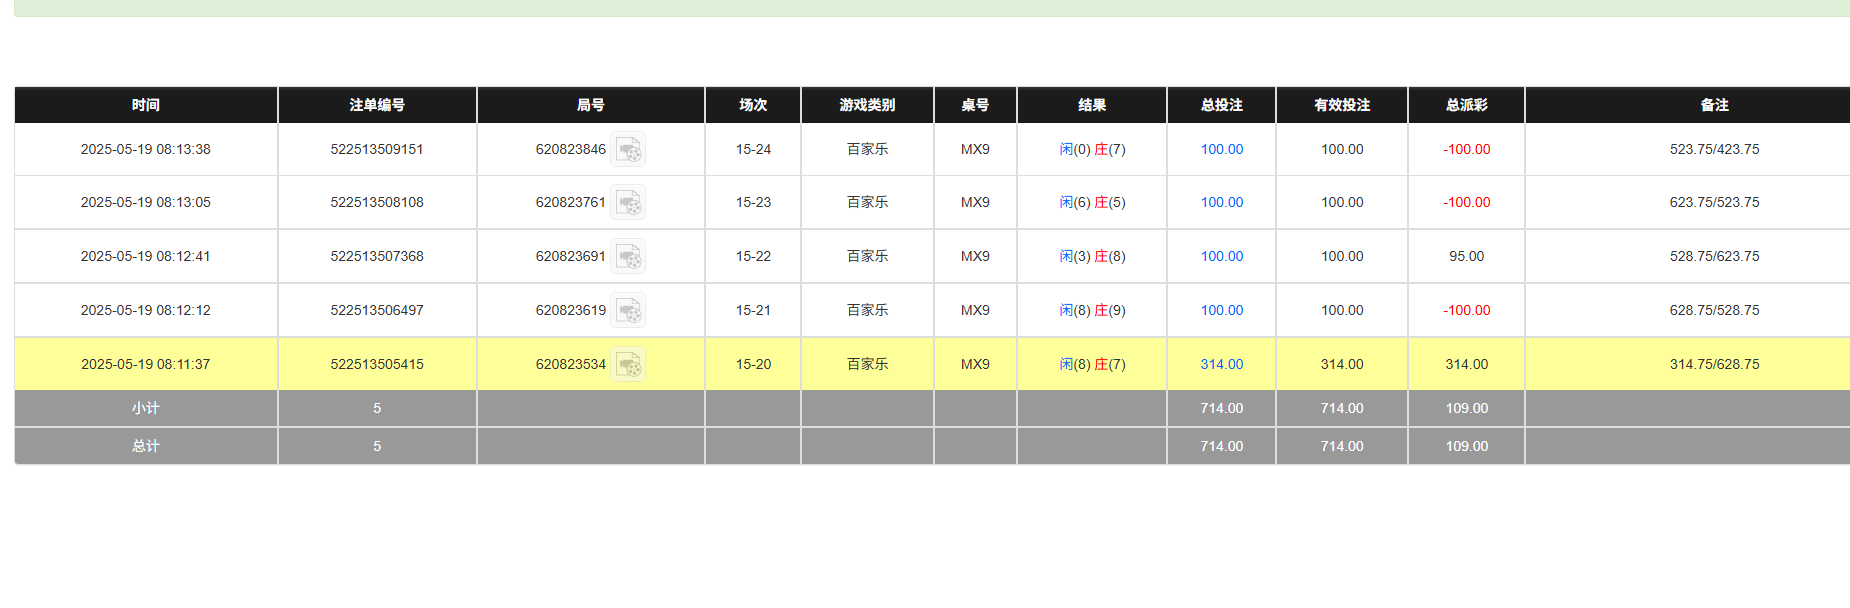Open video replay icon for round 620823846
The image size is (1850, 608).
pyautogui.click(x=628, y=150)
